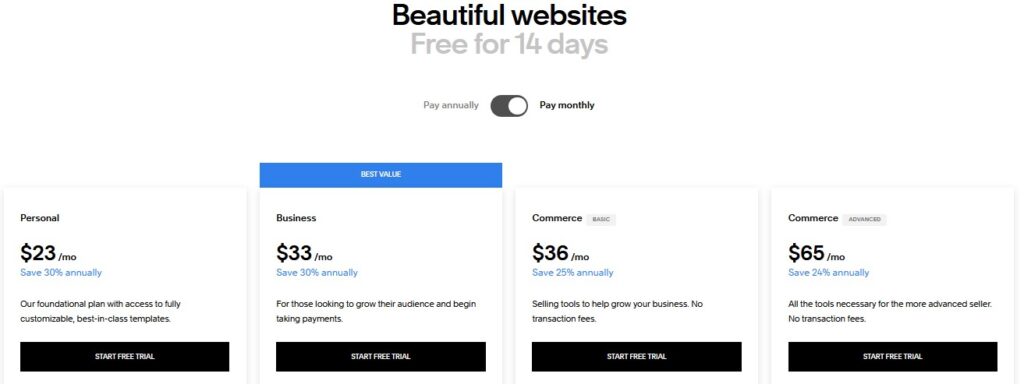Click the $23 /mo price
This screenshot has height=384, width=1024.
(48, 253)
